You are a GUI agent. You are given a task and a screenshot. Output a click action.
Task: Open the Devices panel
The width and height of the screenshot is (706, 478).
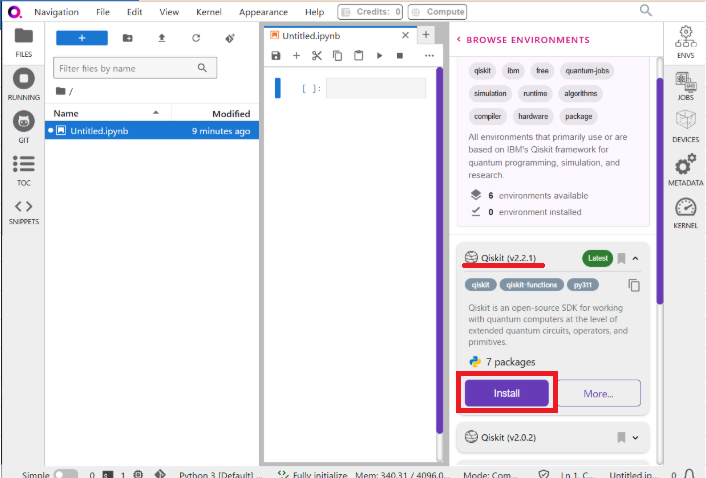tap(685, 125)
